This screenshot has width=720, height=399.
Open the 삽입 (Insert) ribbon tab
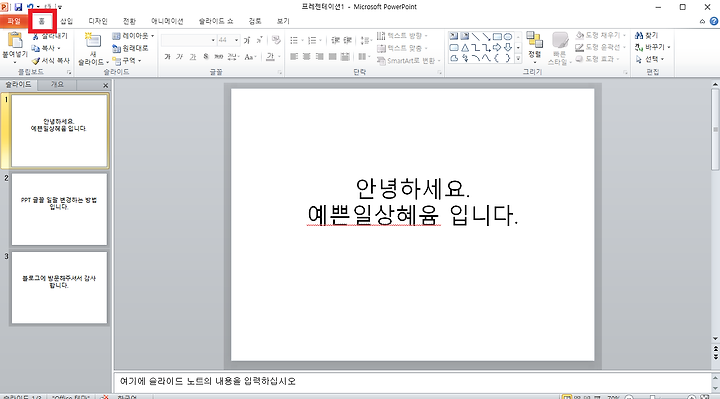[67, 21]
